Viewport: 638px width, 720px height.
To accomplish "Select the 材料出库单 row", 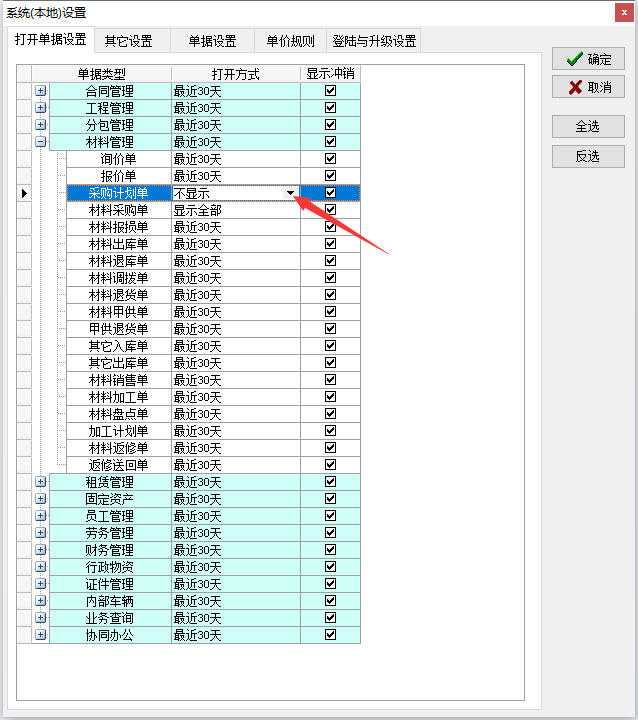I will pos(118,244).
